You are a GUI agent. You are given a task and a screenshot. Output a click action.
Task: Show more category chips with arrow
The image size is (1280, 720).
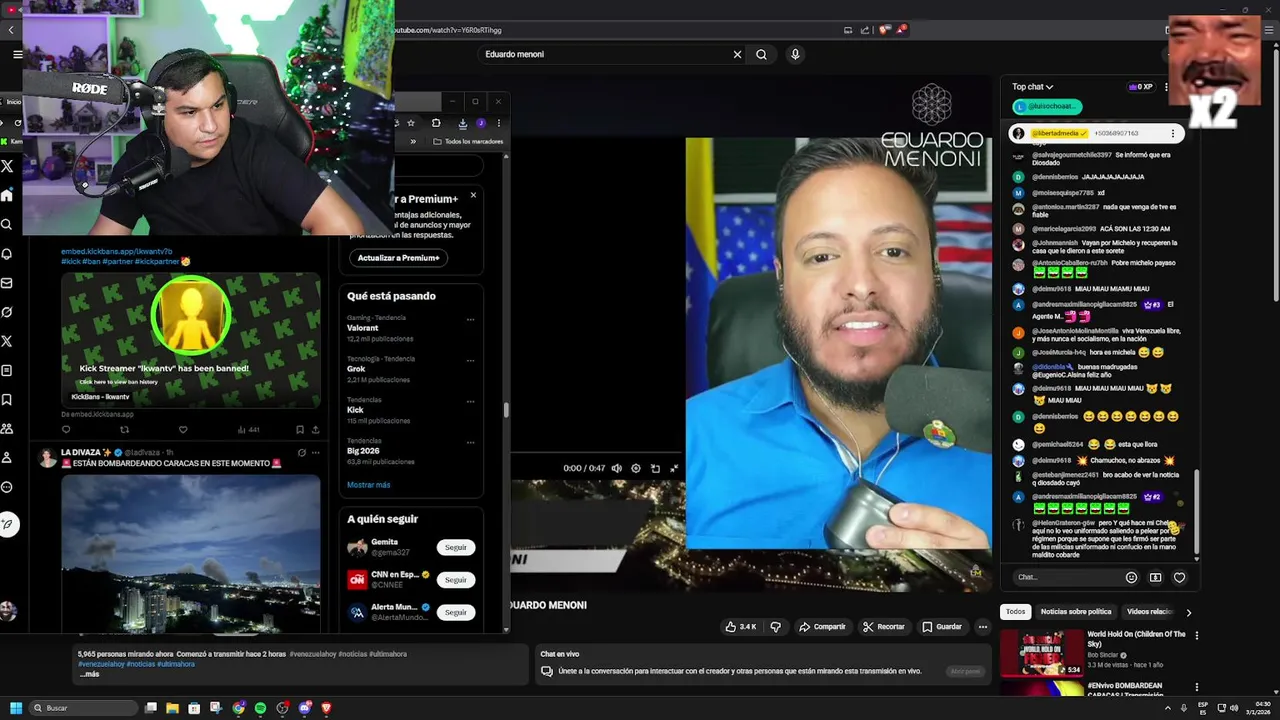coord(1188,612)
